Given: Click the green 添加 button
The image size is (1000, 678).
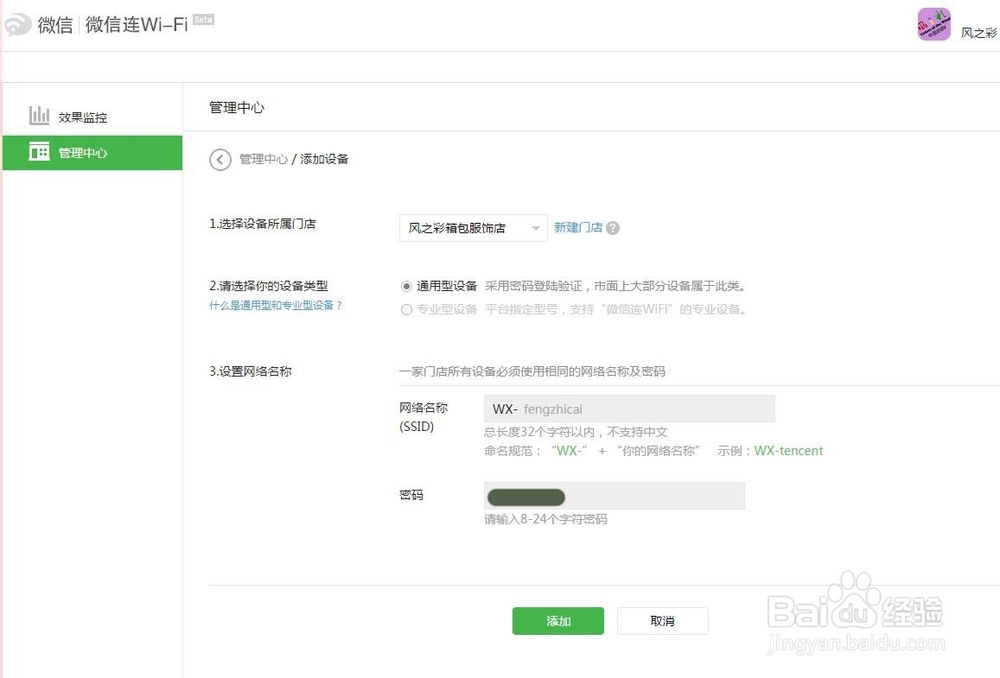Looking at the screenshot, I should pyautogui.click(x=558, y=621).
